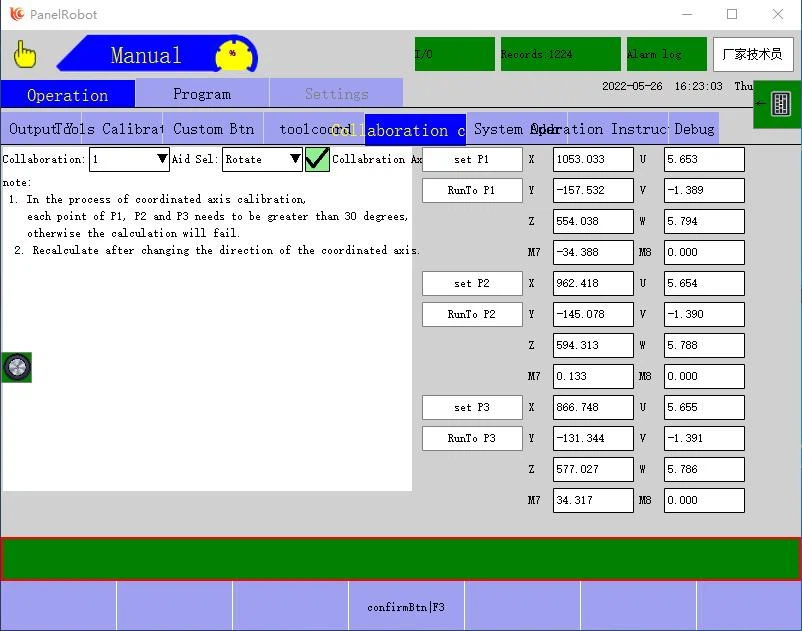Click the wheel icon on left edge
Image resolution: width=802 pixels, height=631 pixels.
click(x=17, y=368)
